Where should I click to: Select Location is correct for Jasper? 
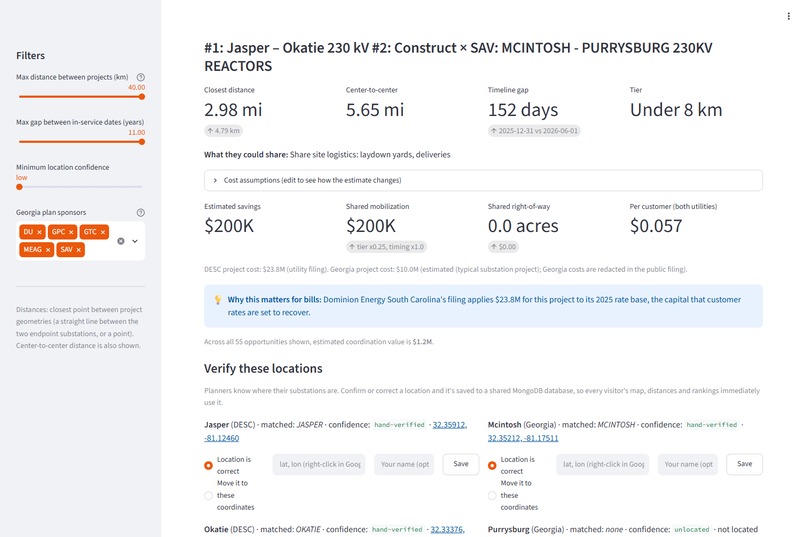coord(208,465)
